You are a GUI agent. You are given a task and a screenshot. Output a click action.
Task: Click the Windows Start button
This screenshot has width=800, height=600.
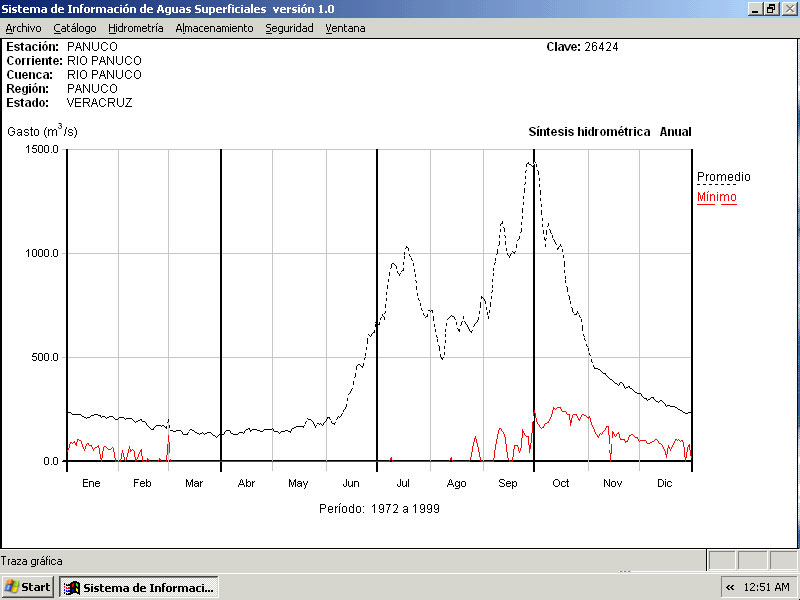coord(28,587)
